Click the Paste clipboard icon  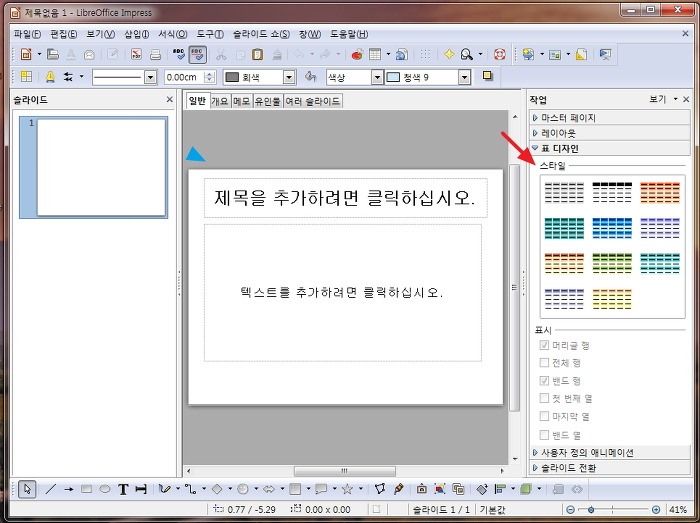pos(258,54)
